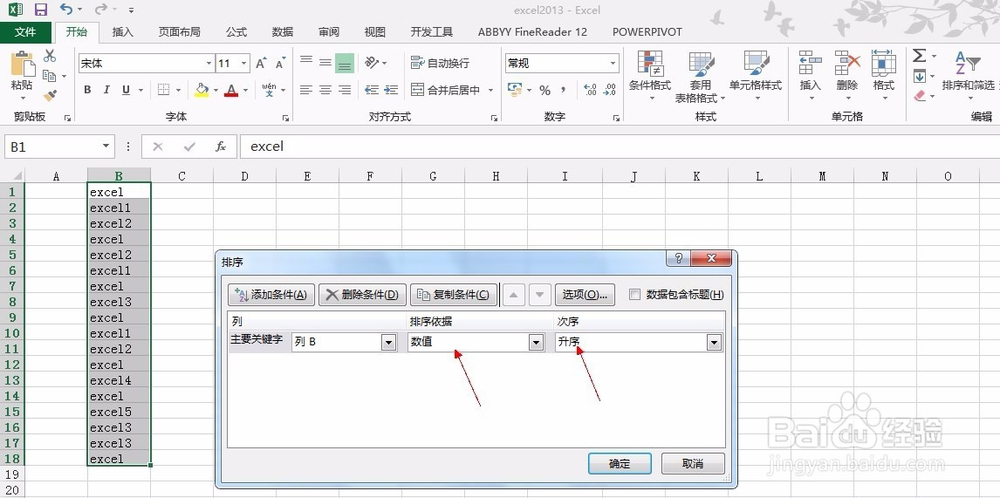Increase font size with larger A

coord(261,63)
